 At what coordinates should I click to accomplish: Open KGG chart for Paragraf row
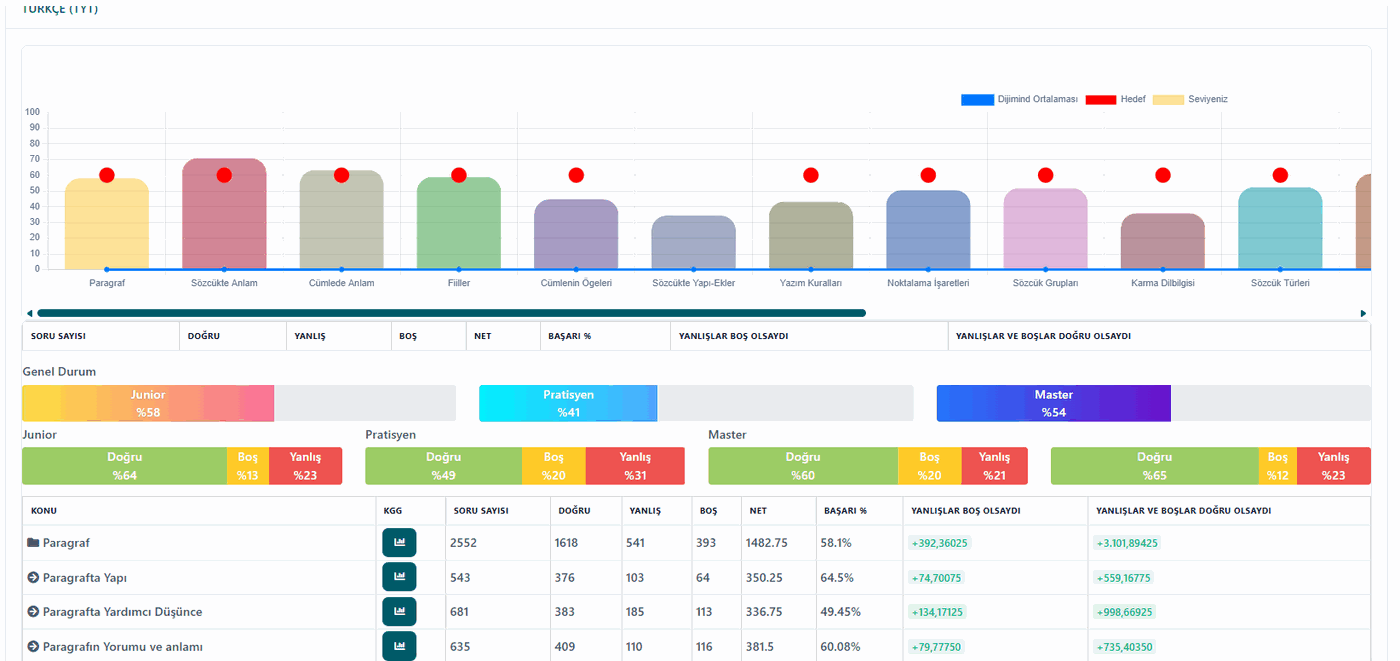click(x=399, y=543)
